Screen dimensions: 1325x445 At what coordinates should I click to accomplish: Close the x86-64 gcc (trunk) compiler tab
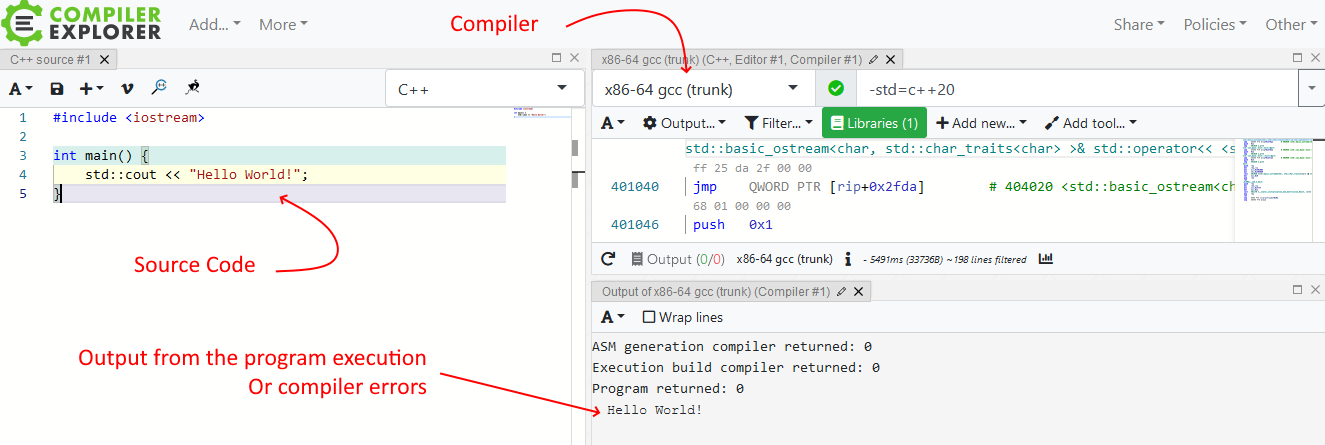coord(890,60)
